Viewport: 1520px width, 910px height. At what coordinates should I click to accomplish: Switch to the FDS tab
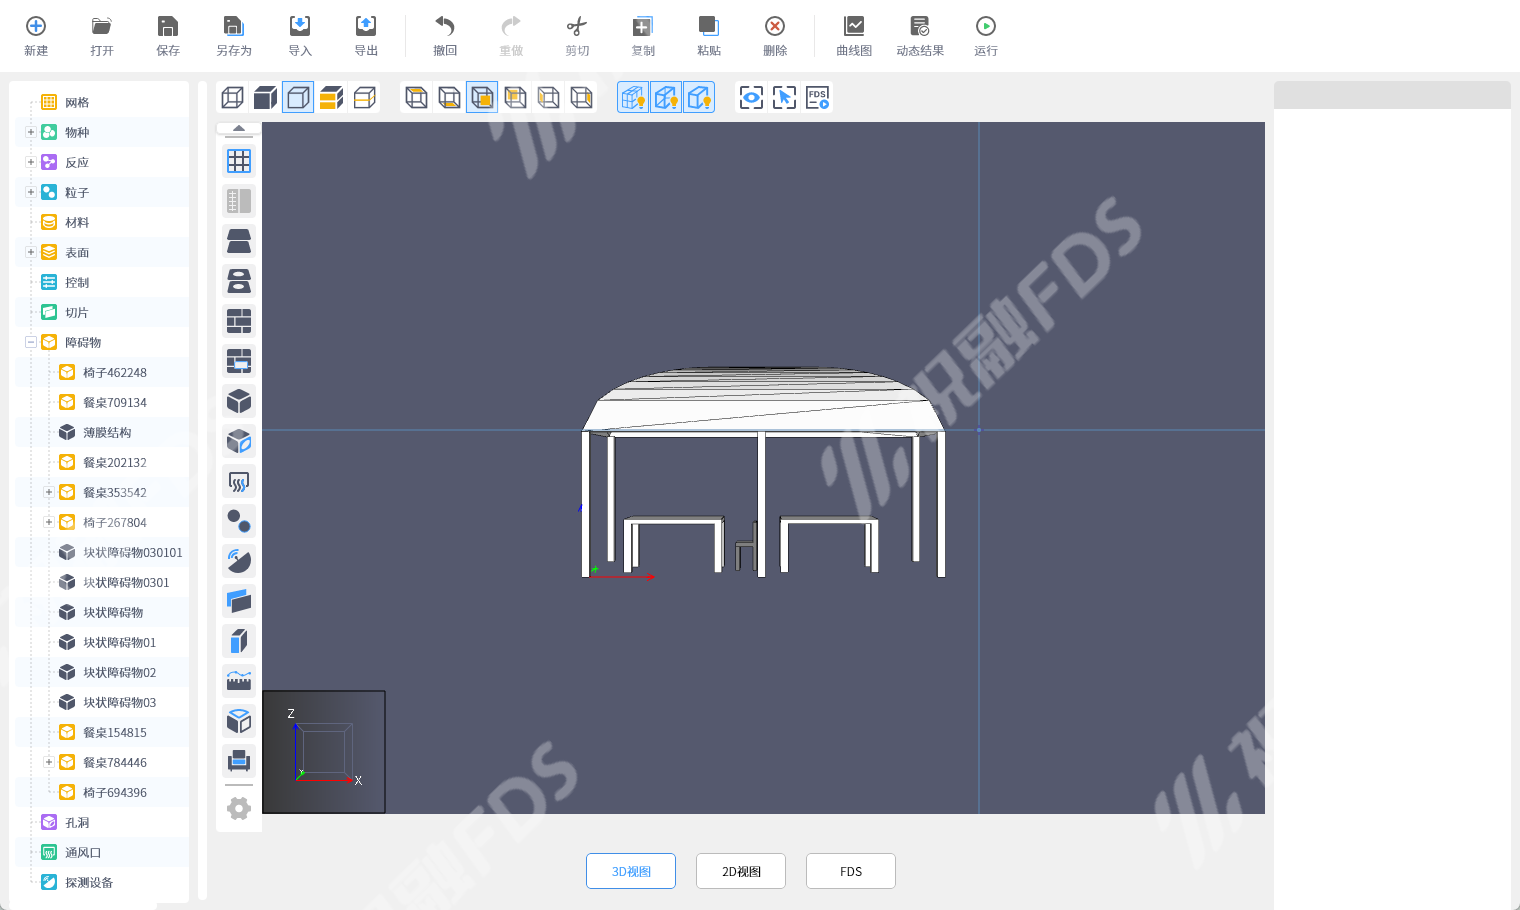tap(851, 871)
